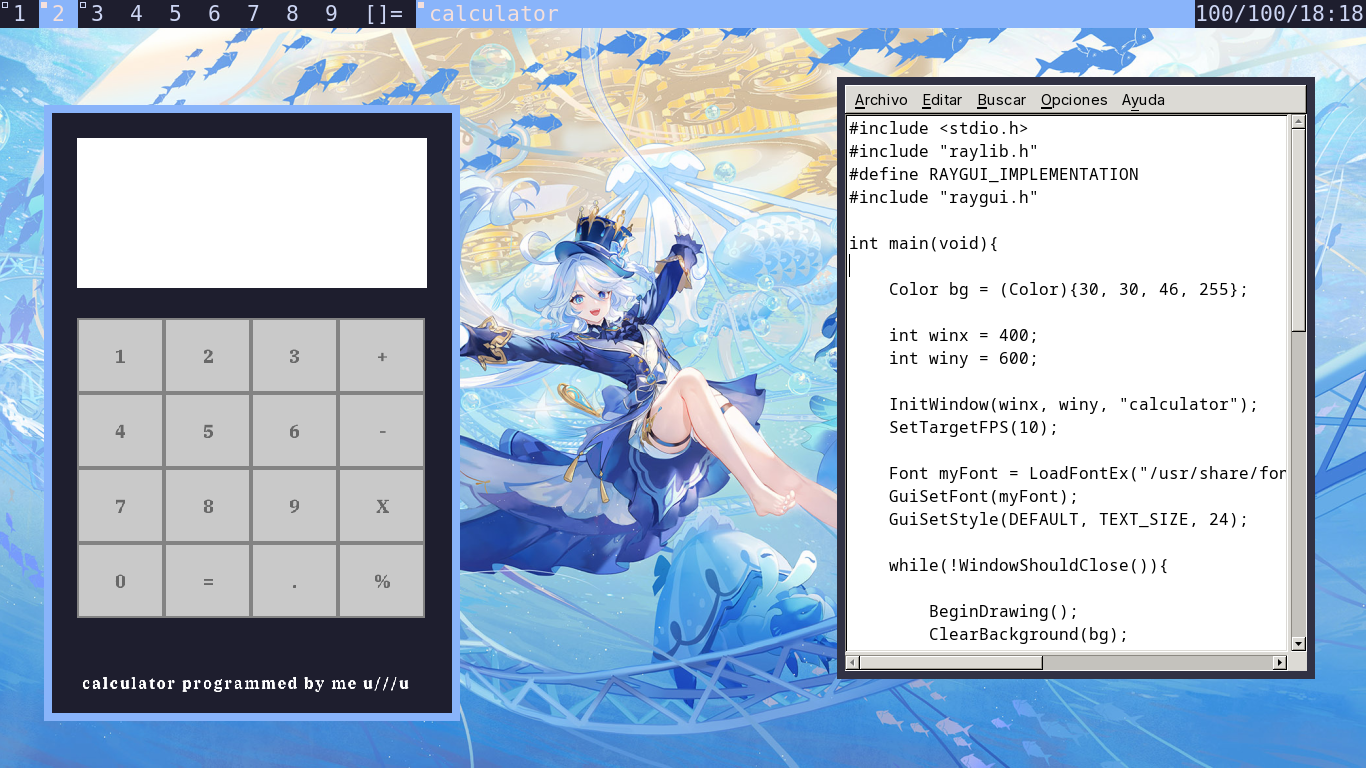This screenshot has width=1366, height=768.
Task: Click the InitWindow code line
Action: (x=1073, y=404)
